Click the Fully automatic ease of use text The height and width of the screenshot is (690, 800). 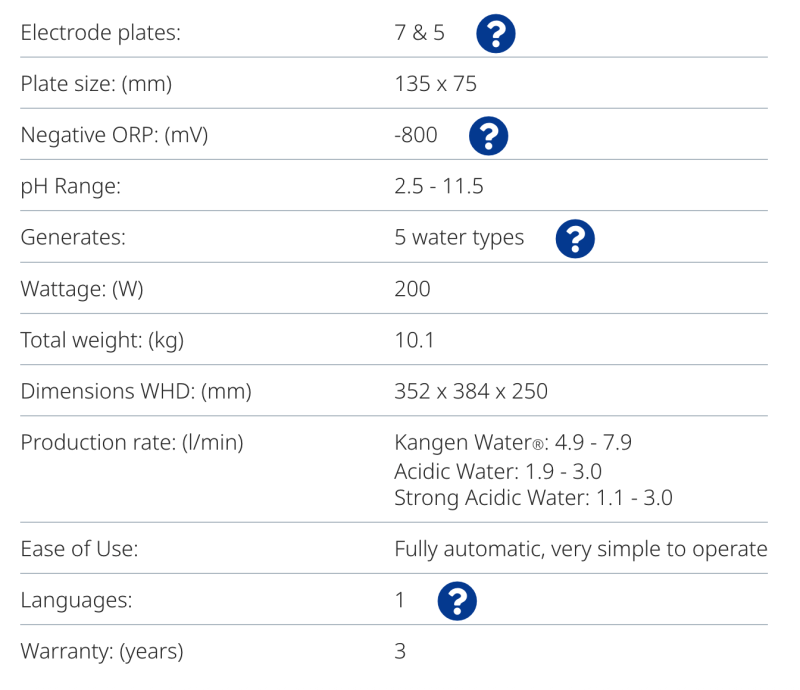click(x=581, y=549)
